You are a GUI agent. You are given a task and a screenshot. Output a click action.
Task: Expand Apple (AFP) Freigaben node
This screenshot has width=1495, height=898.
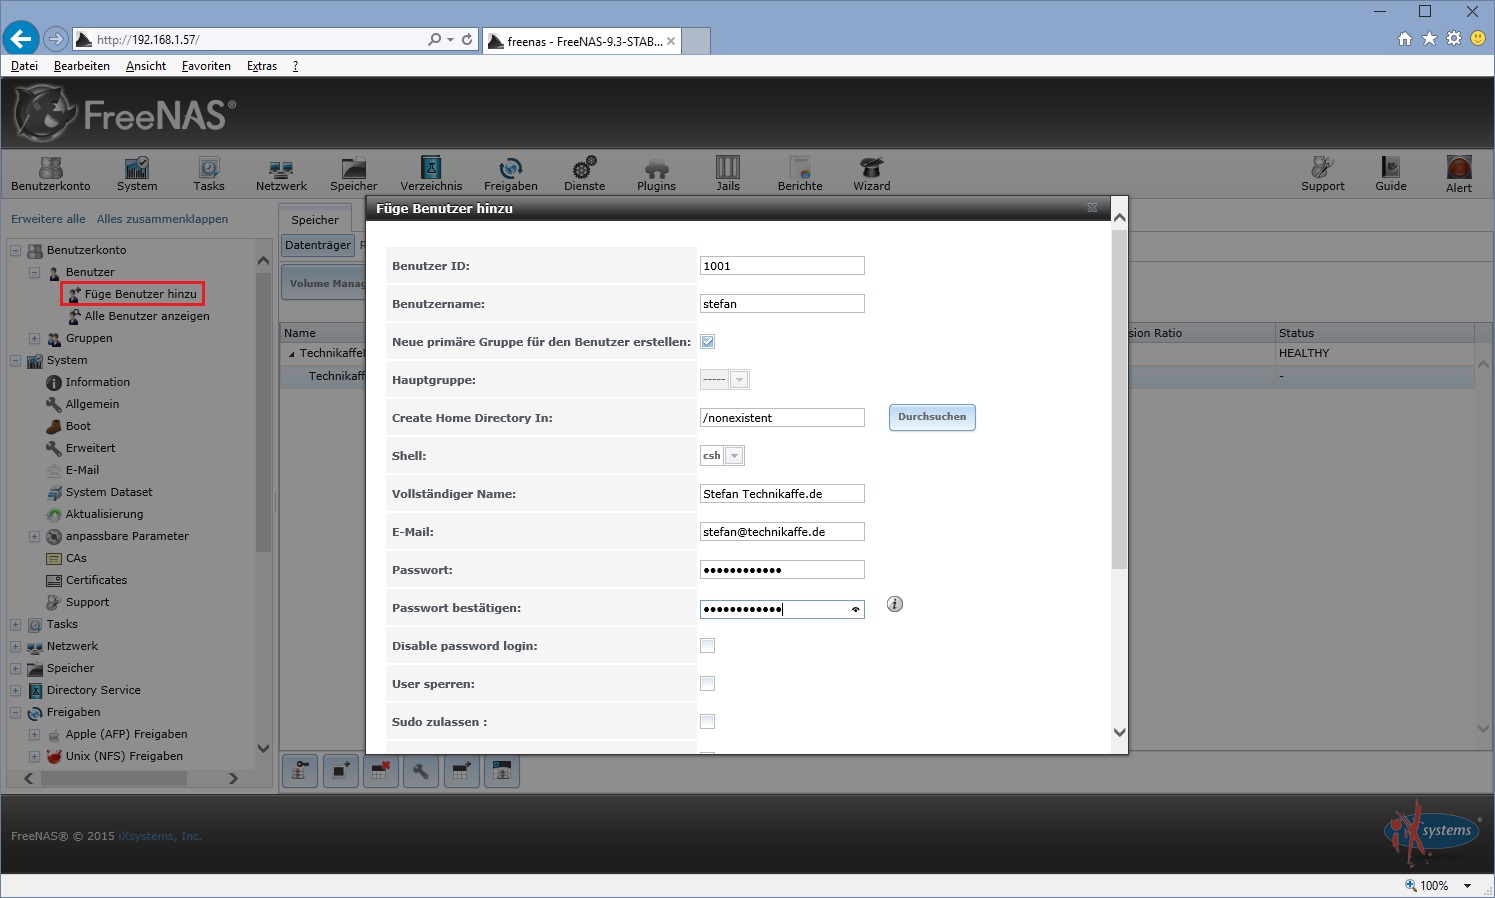(34, 734)
